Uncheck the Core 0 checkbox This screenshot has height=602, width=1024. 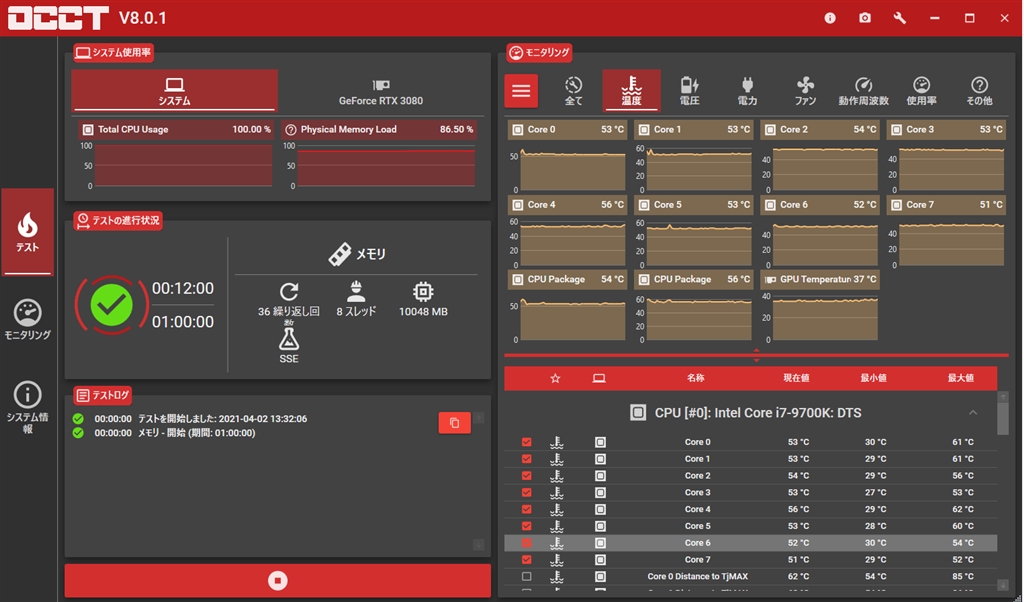click(526, 442)
